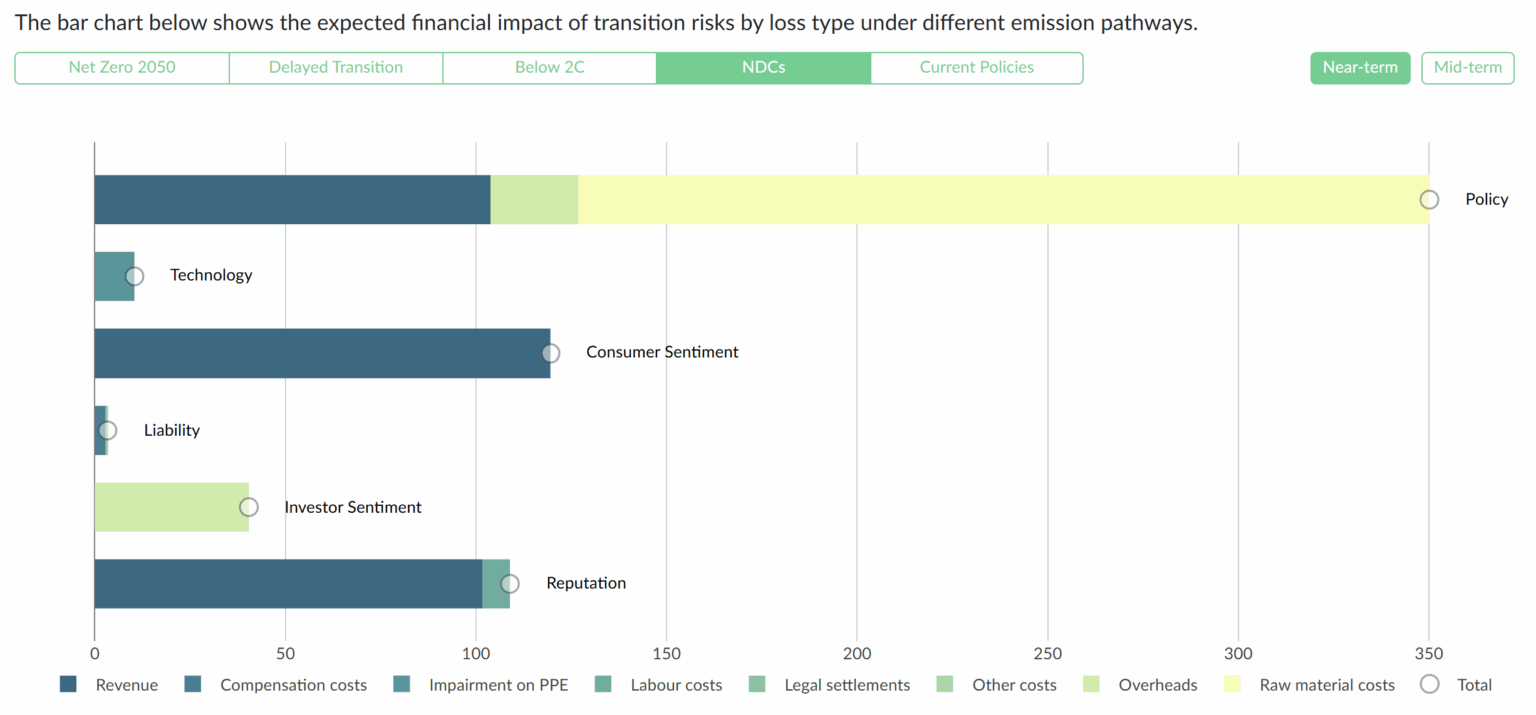Toggle the Impairment on PPE legend swatch

click(402, 685)
